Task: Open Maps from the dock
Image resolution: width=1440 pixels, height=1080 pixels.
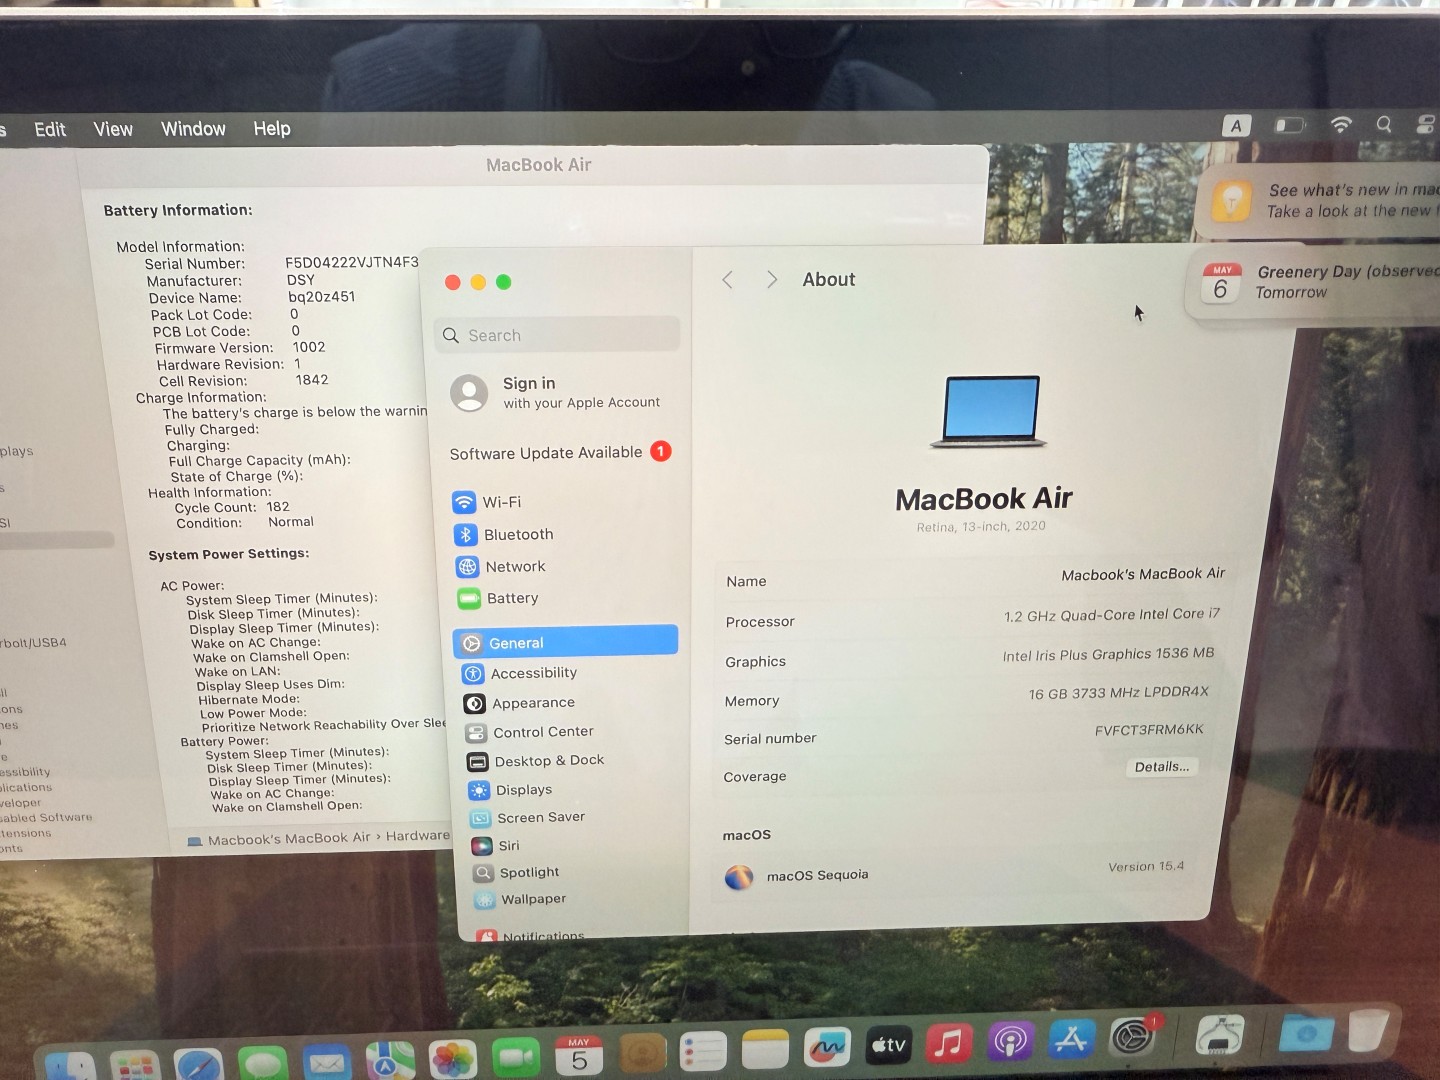Action: click(x=390, y=1060)
